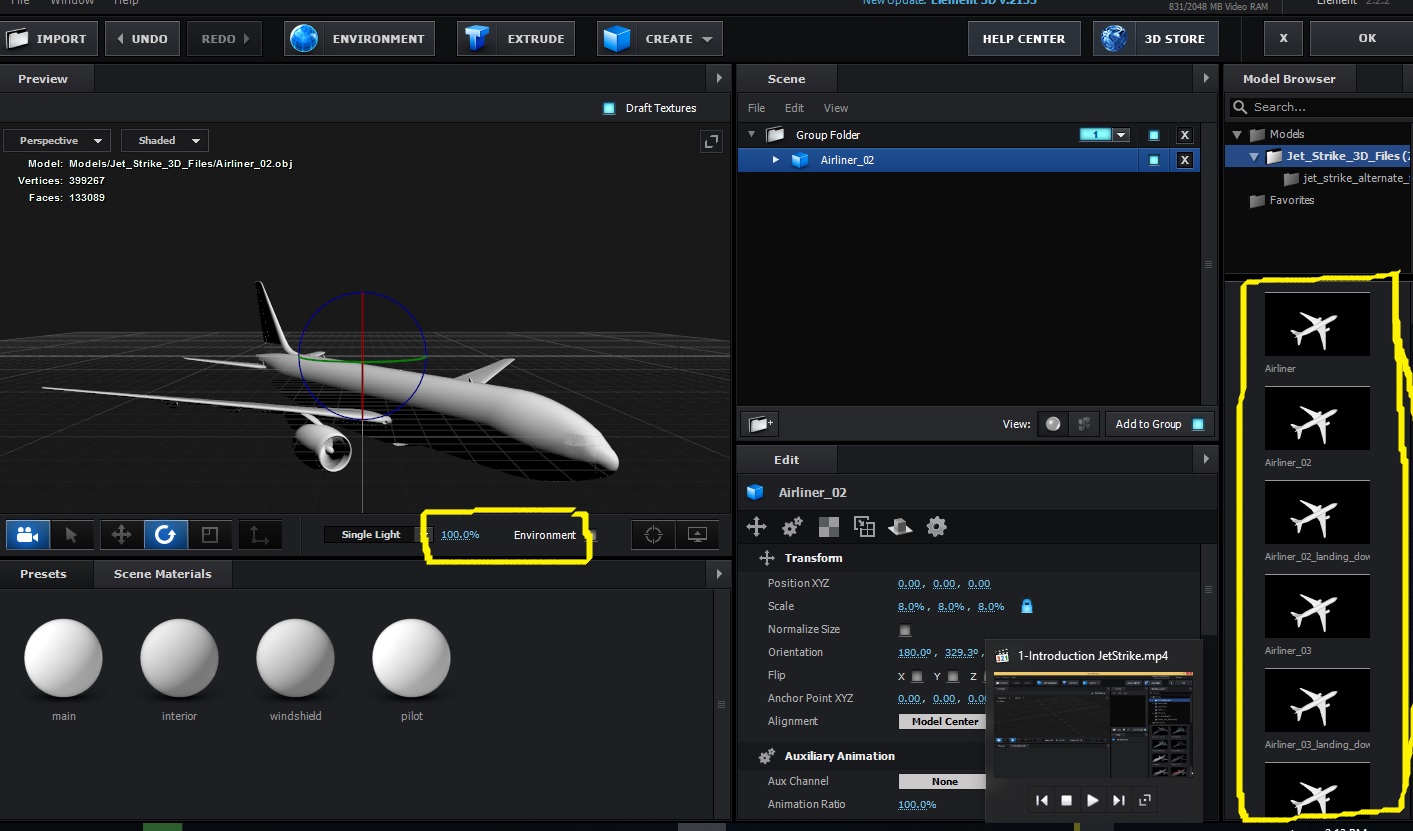Open the Aux Channel None dropdown
The width and height of the screenshot is (1413, 831).
click(944, 782)
